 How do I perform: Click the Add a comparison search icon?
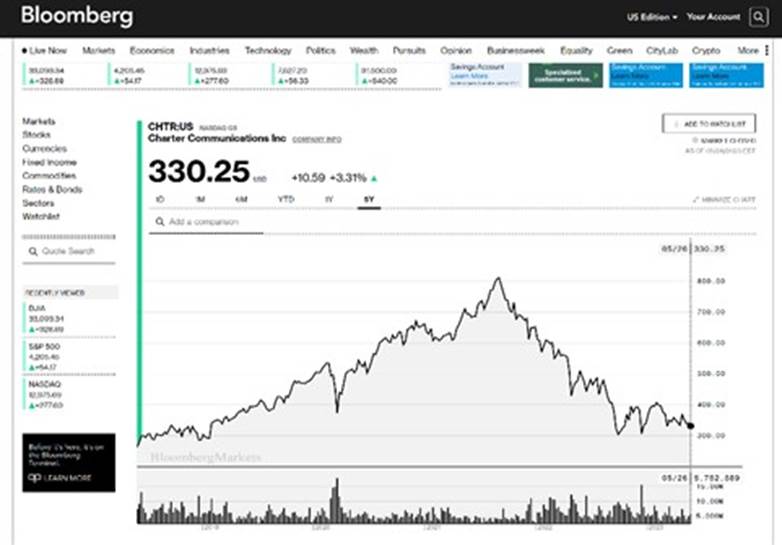[x=159, y=221]
